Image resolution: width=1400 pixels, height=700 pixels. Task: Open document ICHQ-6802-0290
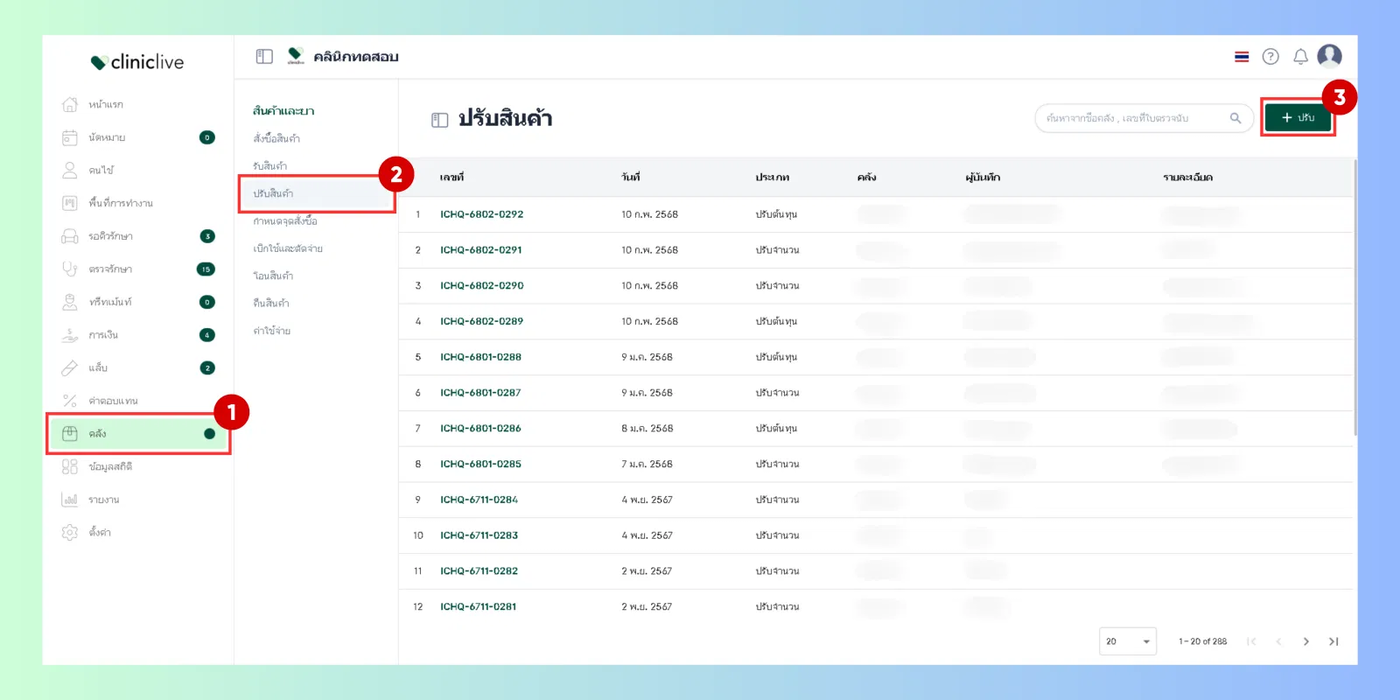(x=482, y=286)
